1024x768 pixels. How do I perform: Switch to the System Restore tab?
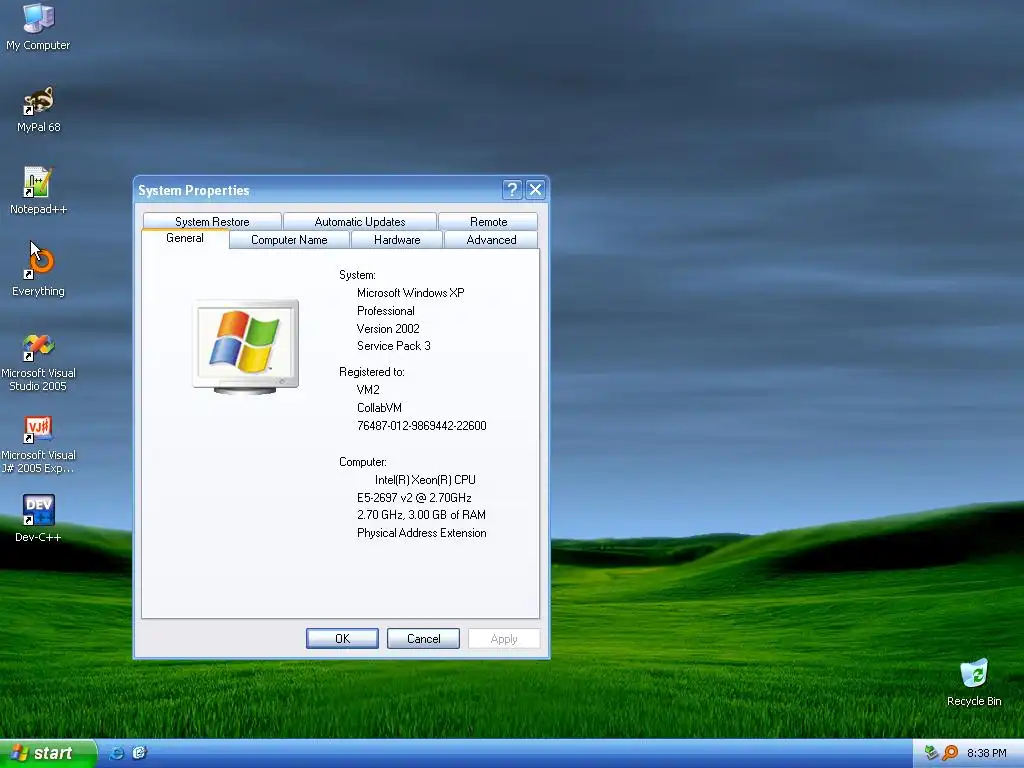coord(212,221)
